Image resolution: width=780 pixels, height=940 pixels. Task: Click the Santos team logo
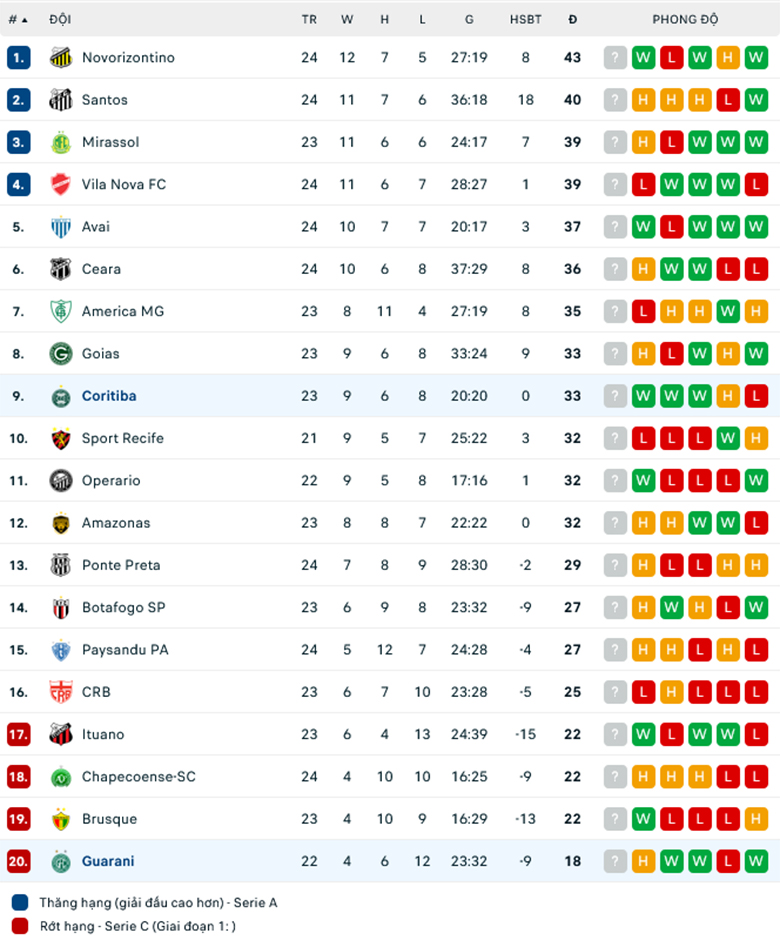(60, 100)
